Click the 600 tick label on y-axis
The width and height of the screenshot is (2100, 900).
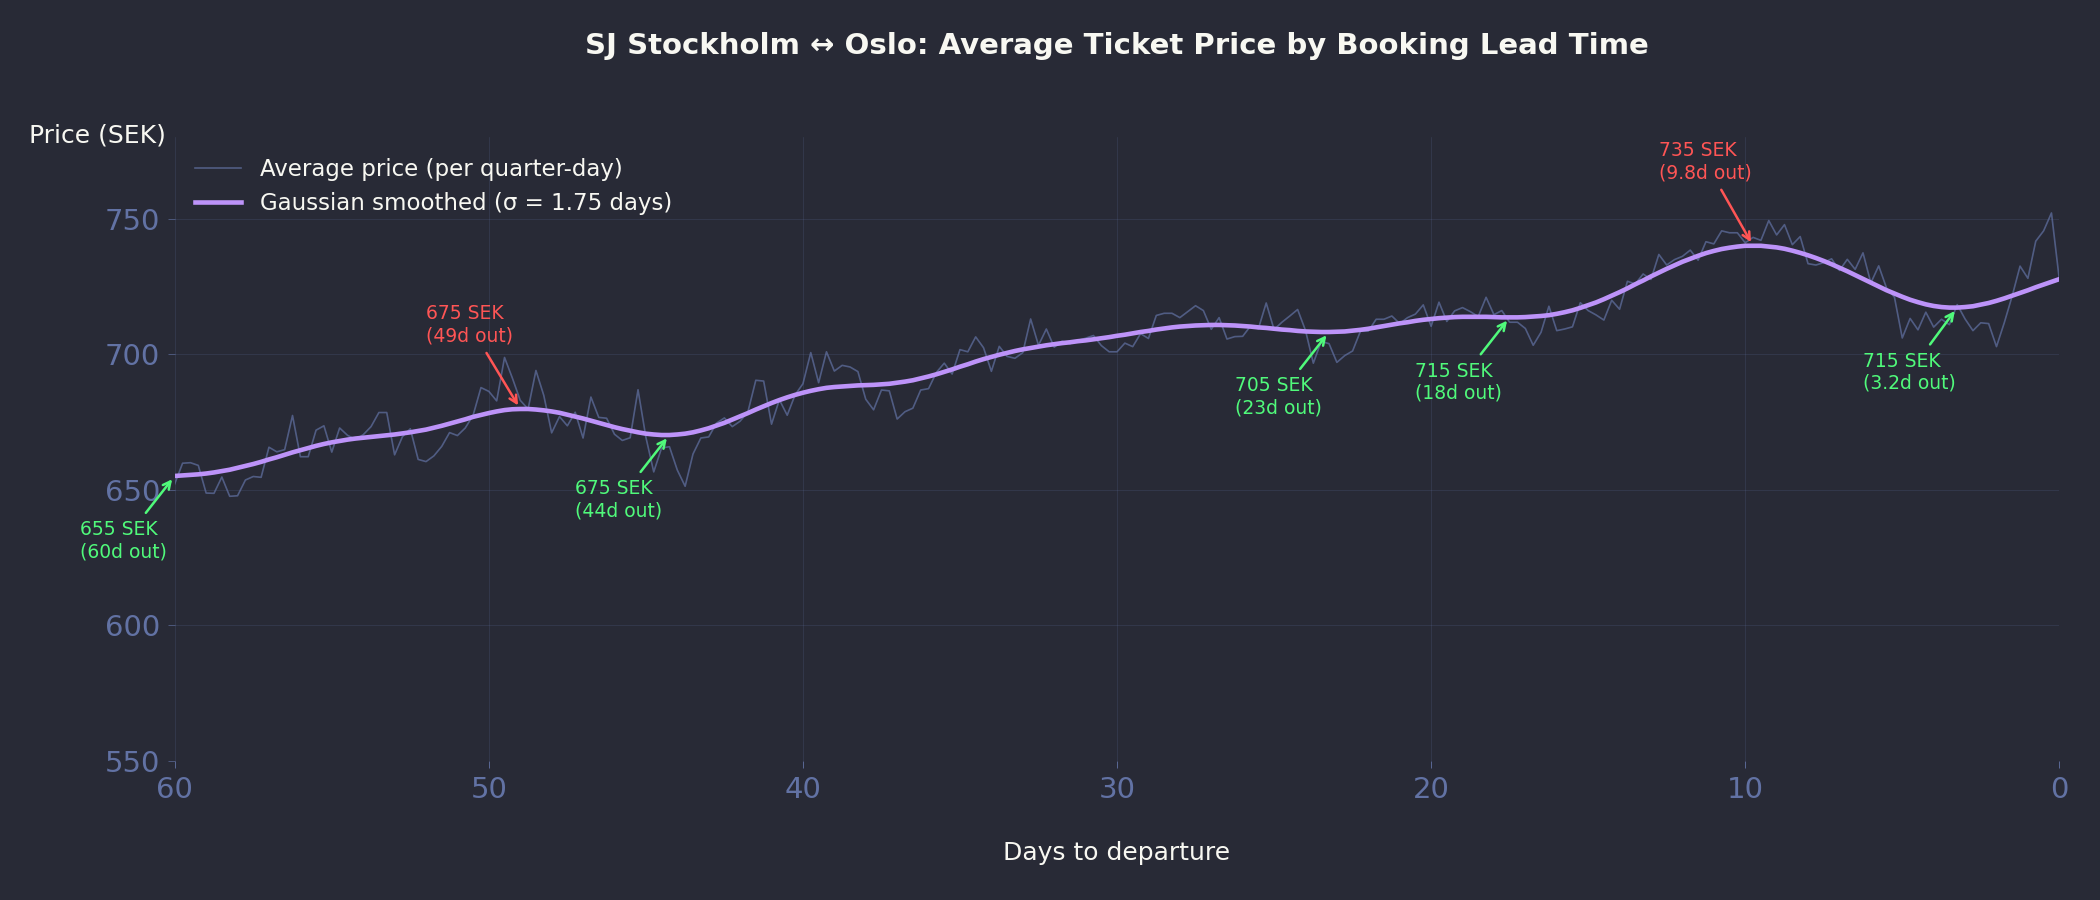coord(132,626)
